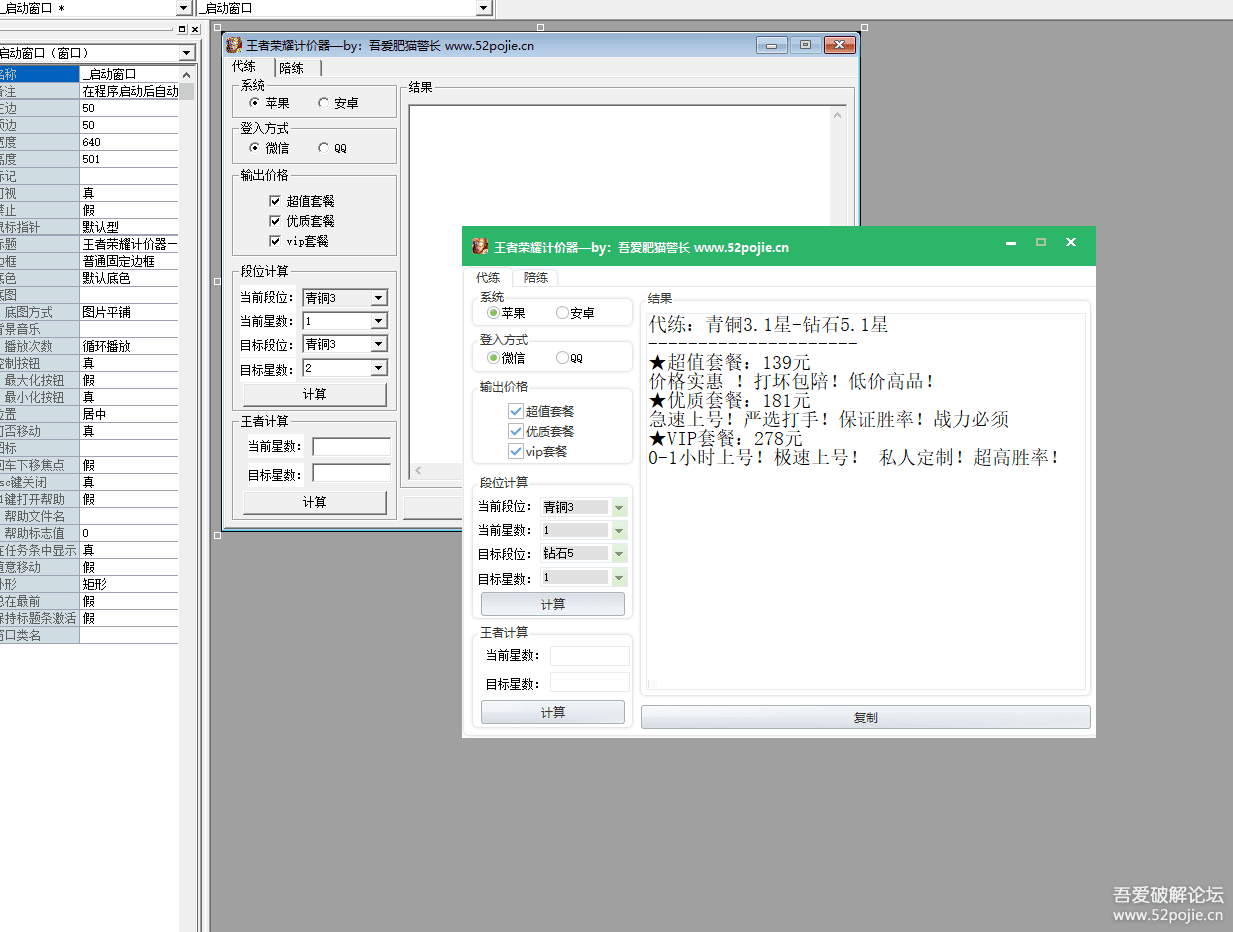Open 当前星数 dropdown in the front window
This screenshot has height=932, width=1233.
619,530
